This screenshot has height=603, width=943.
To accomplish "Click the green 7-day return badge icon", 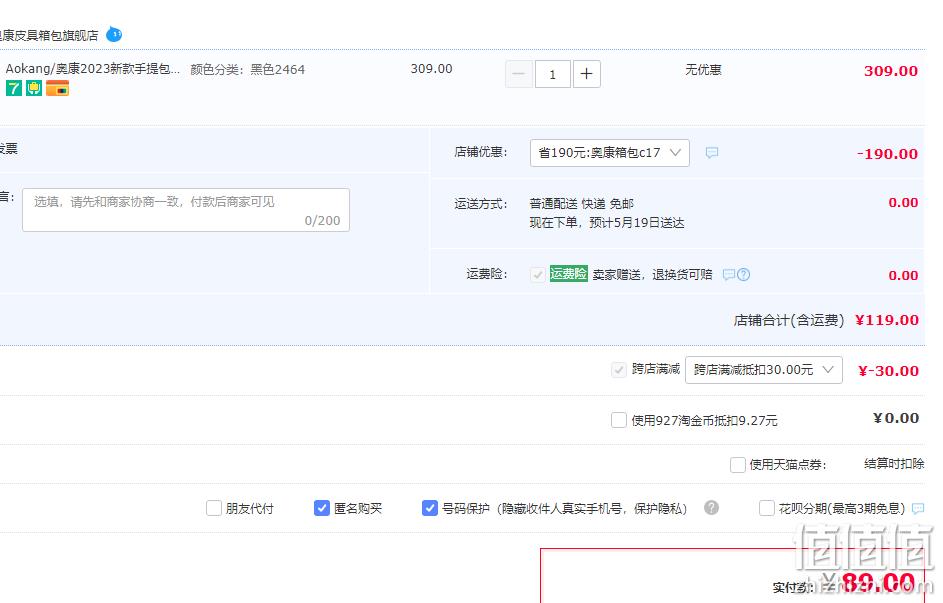I will pos(14,88).
